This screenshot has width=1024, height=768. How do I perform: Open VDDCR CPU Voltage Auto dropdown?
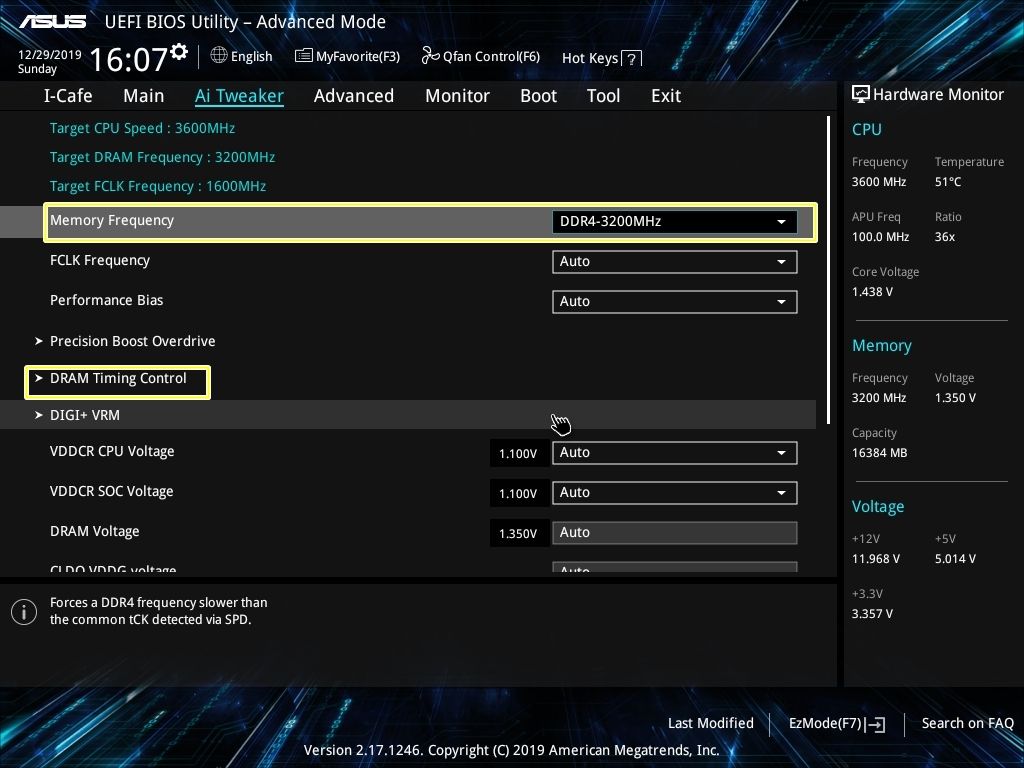click(675, 453)
